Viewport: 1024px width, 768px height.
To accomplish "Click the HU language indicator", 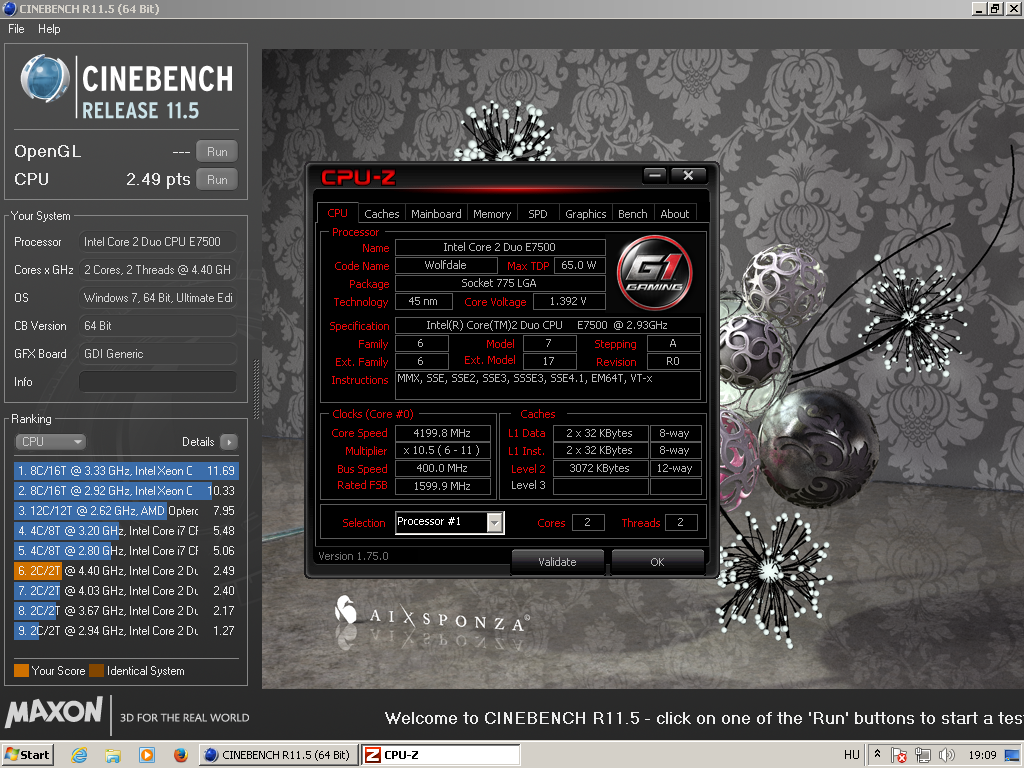I will tap(852, 755).
